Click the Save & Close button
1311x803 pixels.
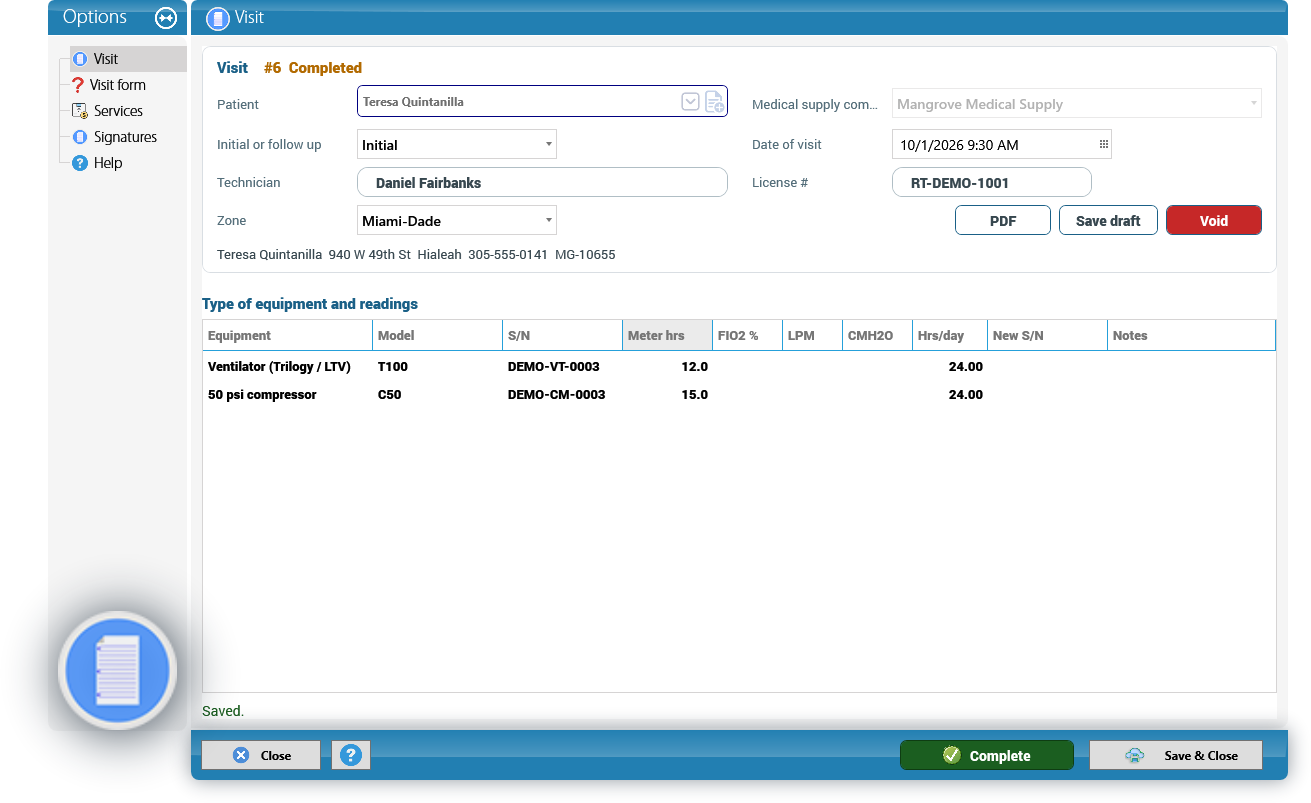1176,756
